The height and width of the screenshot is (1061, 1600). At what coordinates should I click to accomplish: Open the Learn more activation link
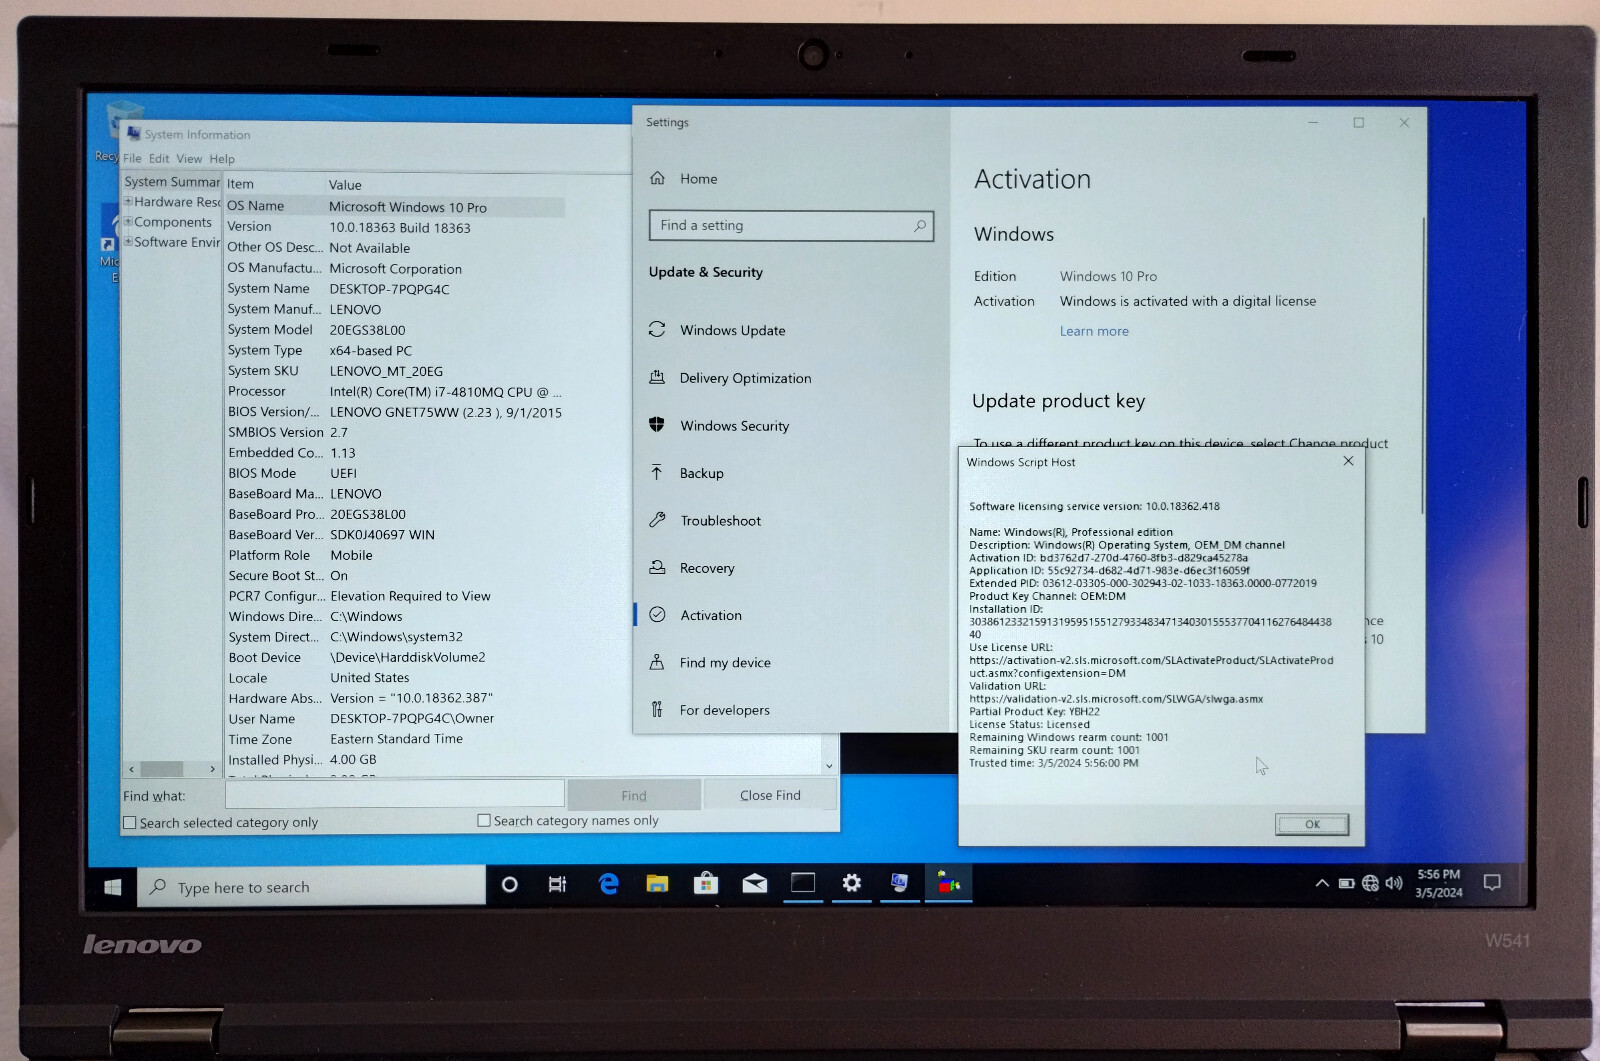[1094, 331]
